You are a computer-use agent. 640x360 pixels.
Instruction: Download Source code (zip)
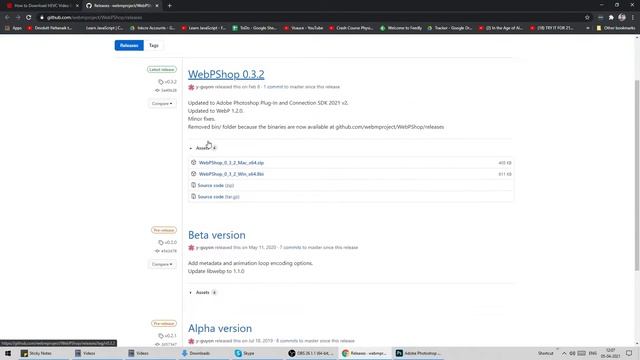[216, 185]
